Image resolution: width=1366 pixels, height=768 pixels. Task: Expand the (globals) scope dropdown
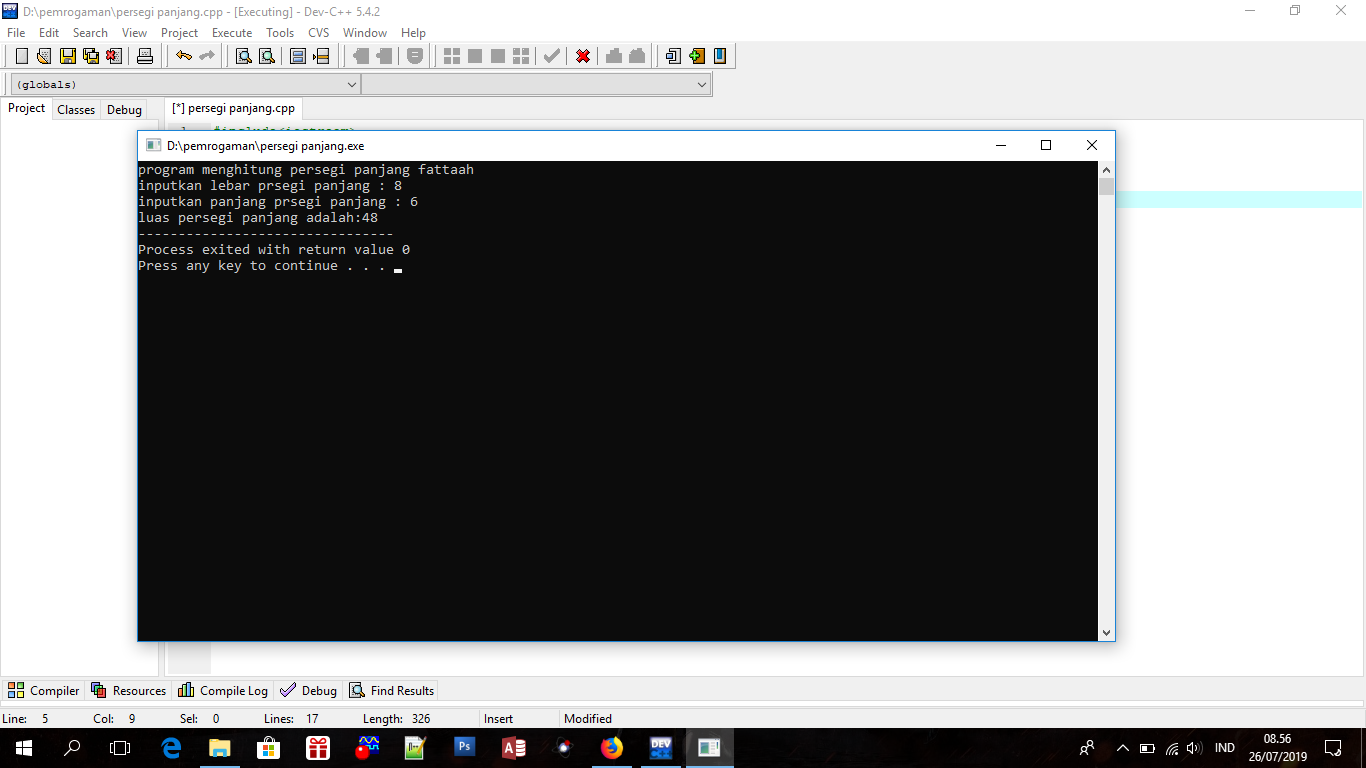351,85
